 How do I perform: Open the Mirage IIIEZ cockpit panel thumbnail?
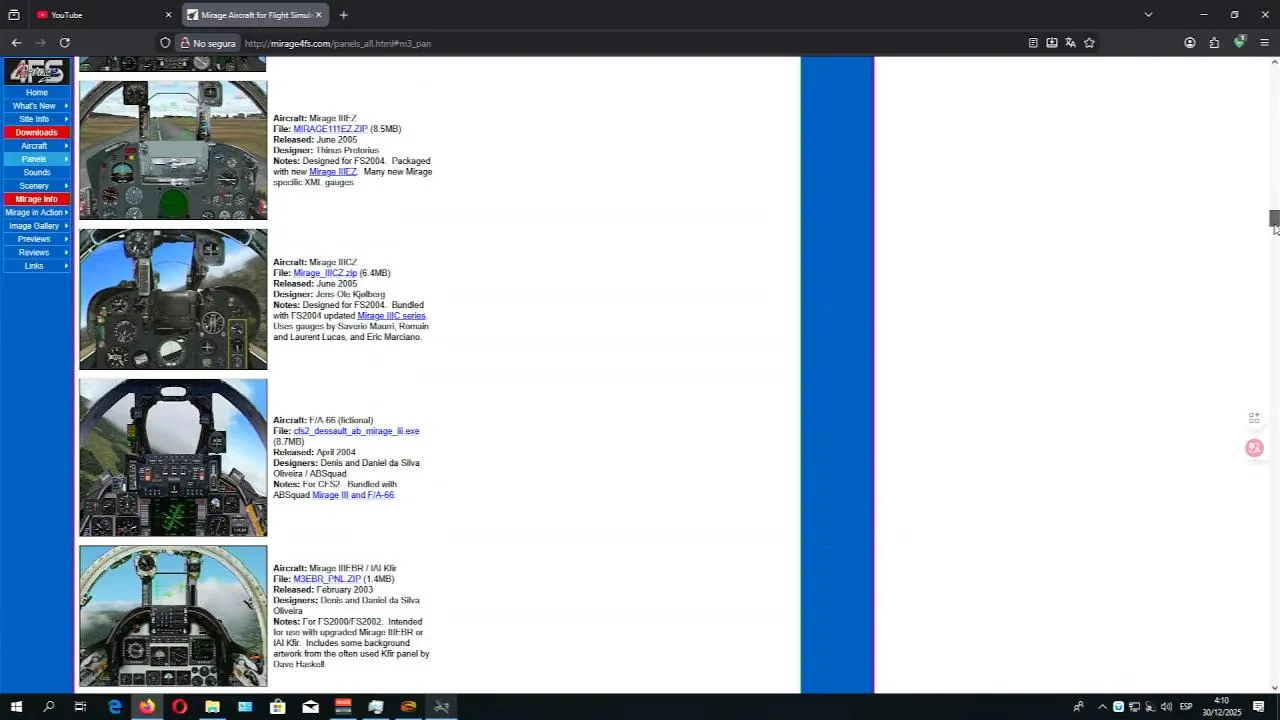pyautogui.click(x=173, y=150)
